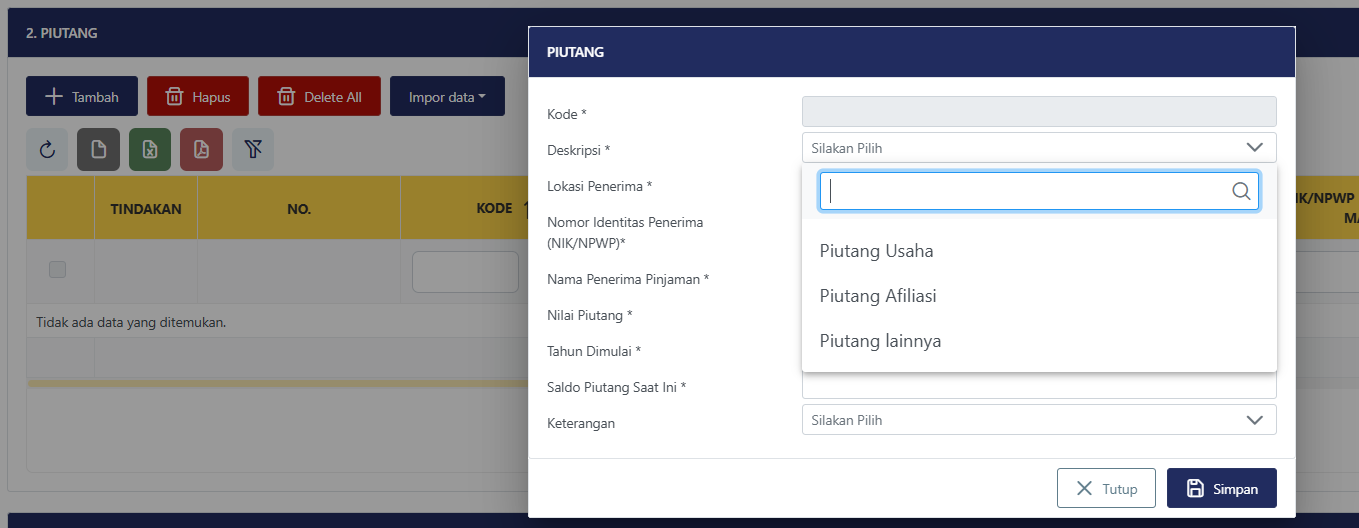Click the Delete All trash button

pyautogui.click(x=319, y=97)
